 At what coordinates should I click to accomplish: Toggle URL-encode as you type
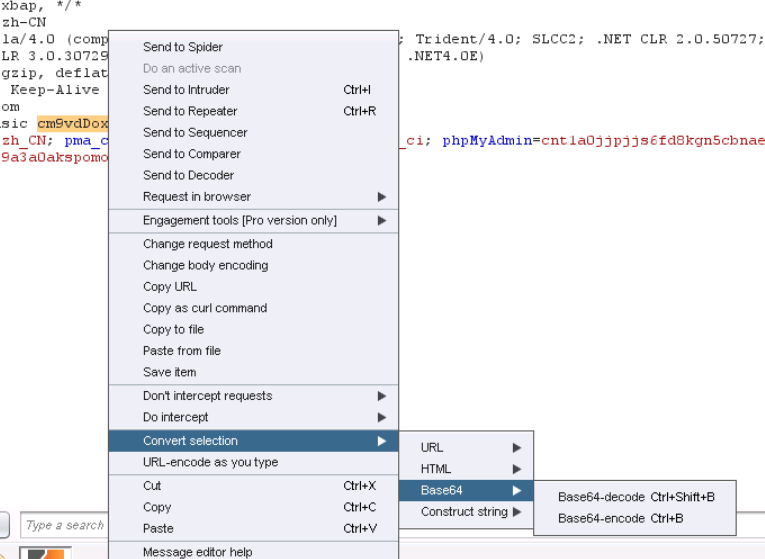point(210,462)
